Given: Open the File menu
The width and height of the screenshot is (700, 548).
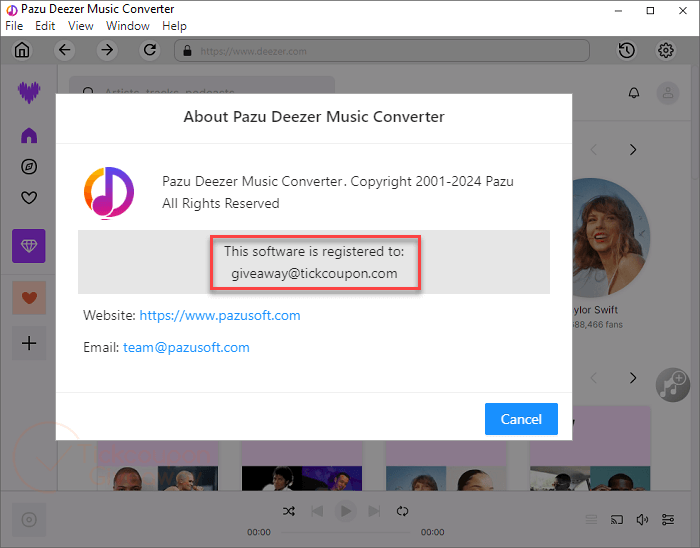Looking at the screenshot, I should (x=14, y=26).
